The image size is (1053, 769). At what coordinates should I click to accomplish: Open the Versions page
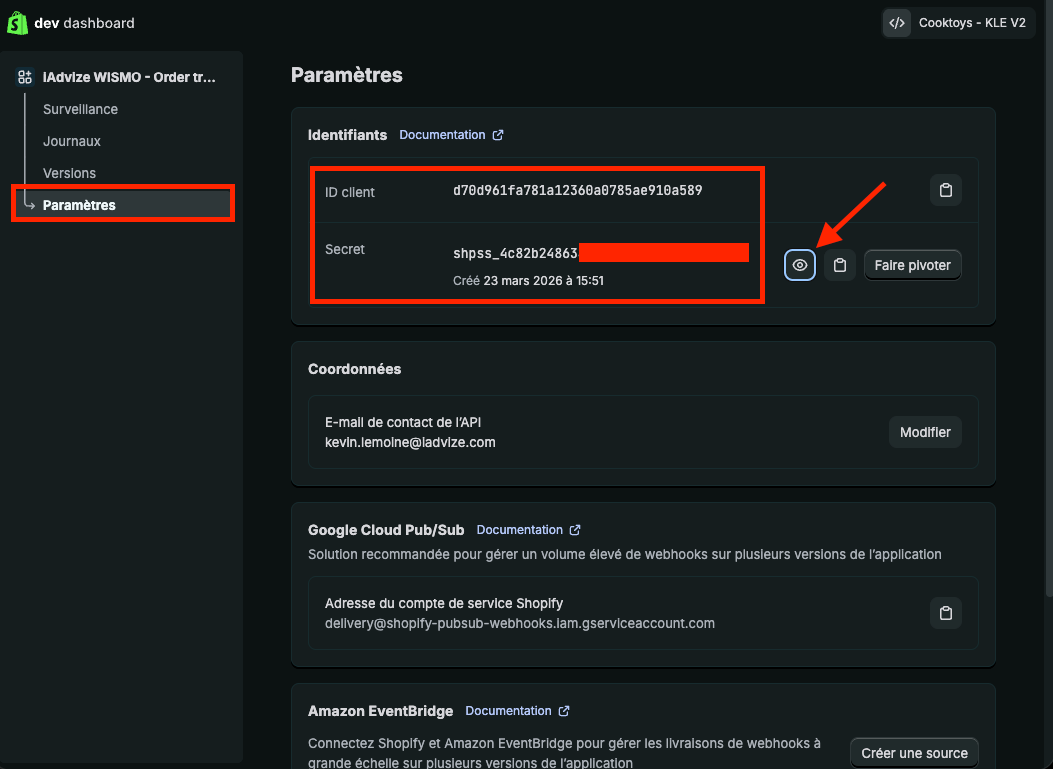pyautogui.click(x=69, y=173)
